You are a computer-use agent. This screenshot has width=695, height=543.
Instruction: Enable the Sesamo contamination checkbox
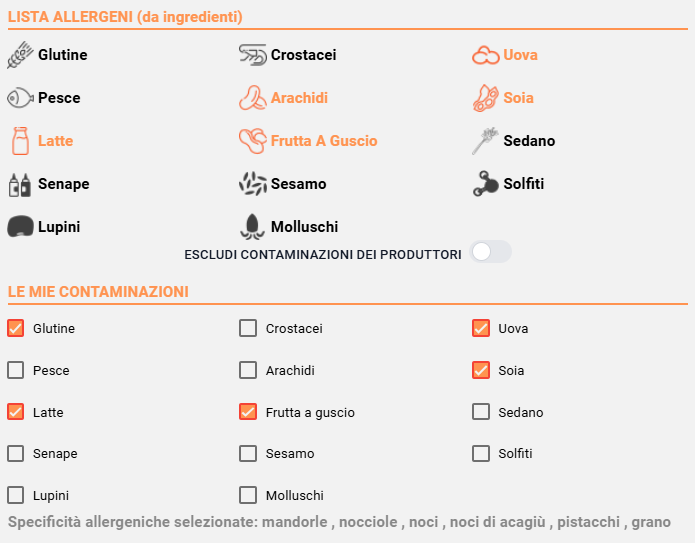pyautogui.click(x=248, y=453)
